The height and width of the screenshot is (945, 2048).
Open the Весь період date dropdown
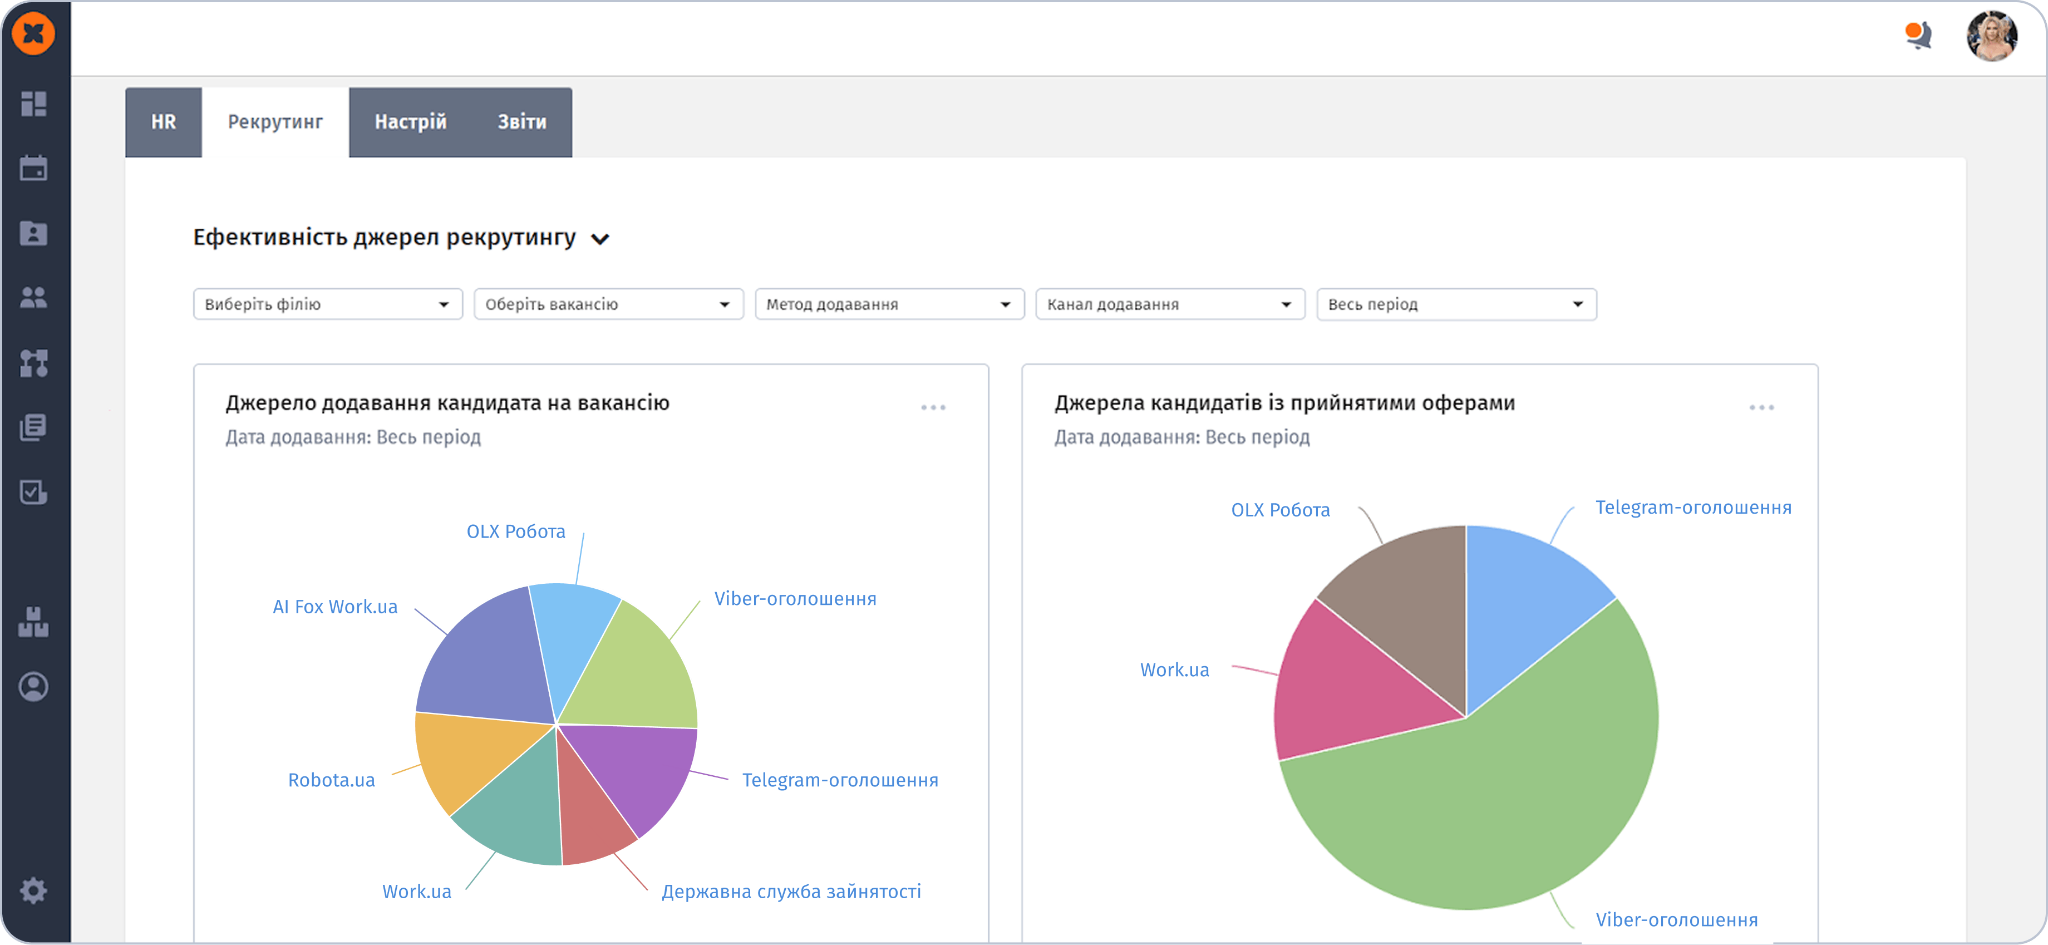pyautogui.click(x=1456, y=304)
